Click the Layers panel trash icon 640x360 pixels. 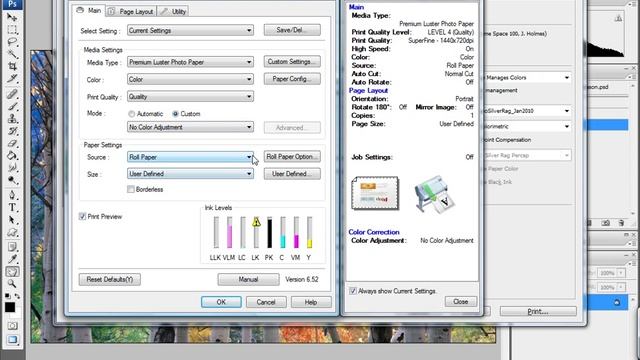(x=621, y=223)
